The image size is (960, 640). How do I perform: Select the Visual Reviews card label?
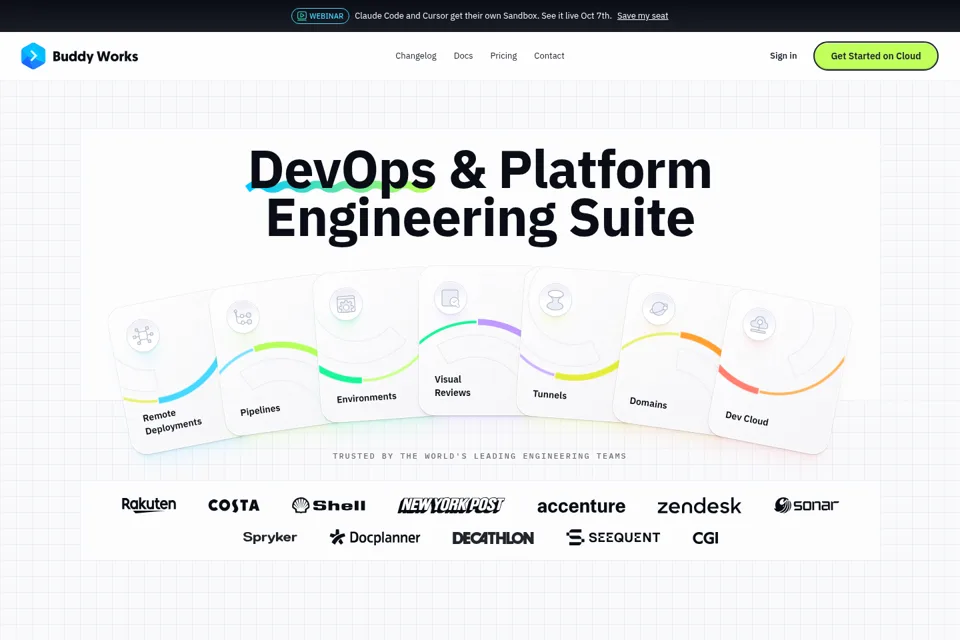coord(452,386)
